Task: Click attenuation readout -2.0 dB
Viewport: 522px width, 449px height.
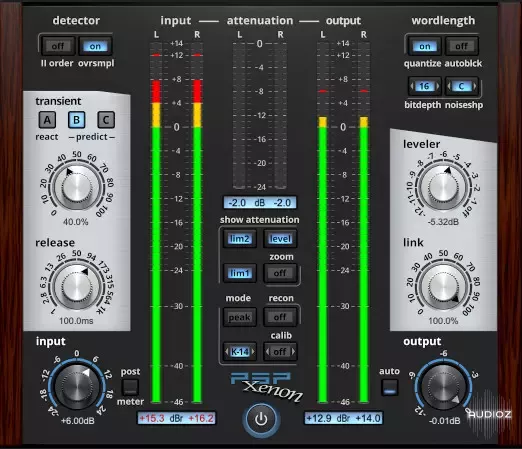Action: pyautogui.click(x=260, y=203)
